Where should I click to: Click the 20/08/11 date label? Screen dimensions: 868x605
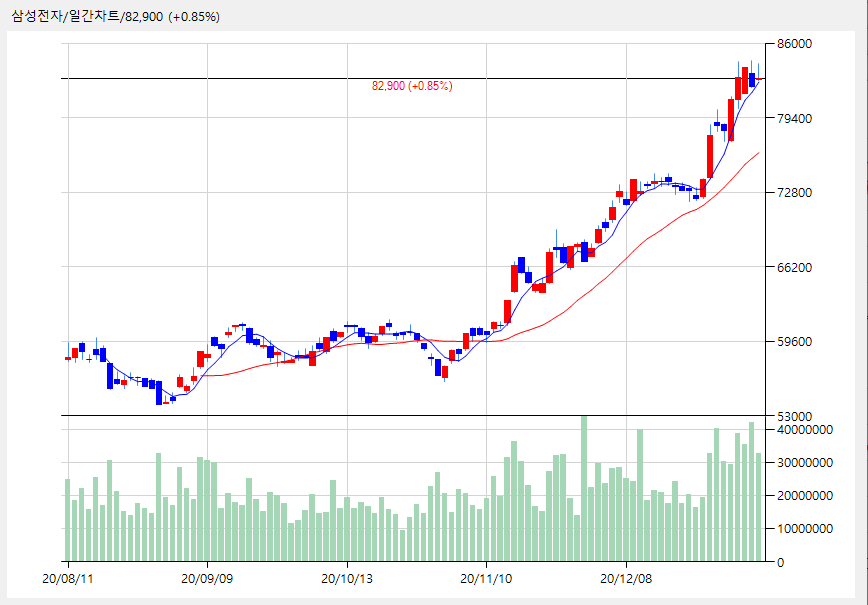coord(68,579)
